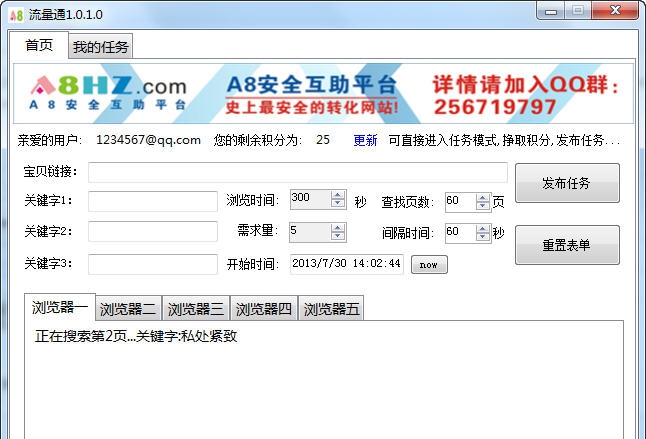Click the remaining points value 25
Image resolution: width=646 pixels, height=439 pixels.
pos(323,140)
